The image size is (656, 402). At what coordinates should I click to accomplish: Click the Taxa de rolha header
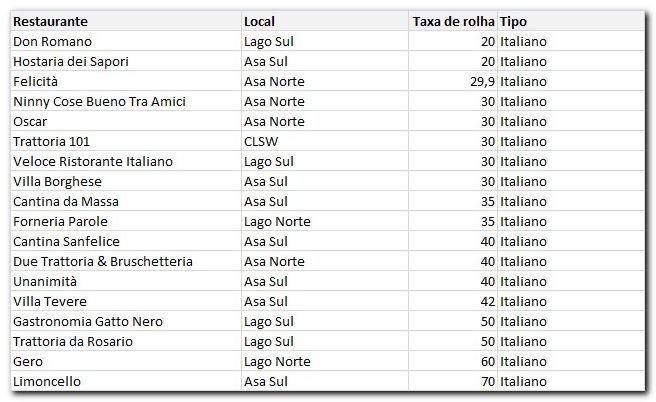[x=453, y=21]
